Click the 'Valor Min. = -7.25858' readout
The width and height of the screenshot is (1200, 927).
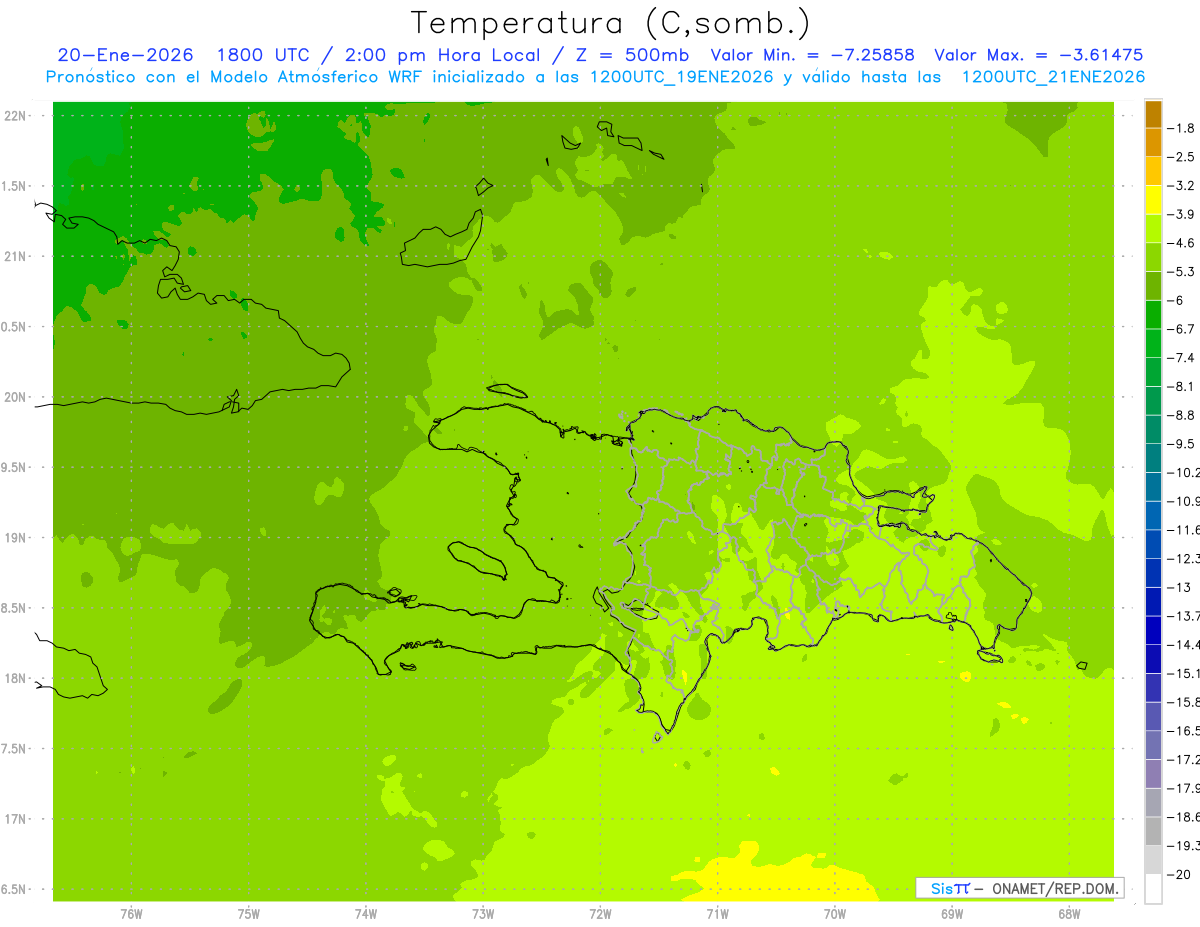[812, 55]
